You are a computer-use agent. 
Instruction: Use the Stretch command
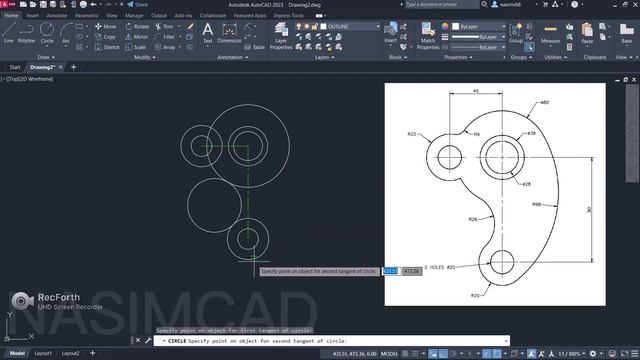coord(107,47)
